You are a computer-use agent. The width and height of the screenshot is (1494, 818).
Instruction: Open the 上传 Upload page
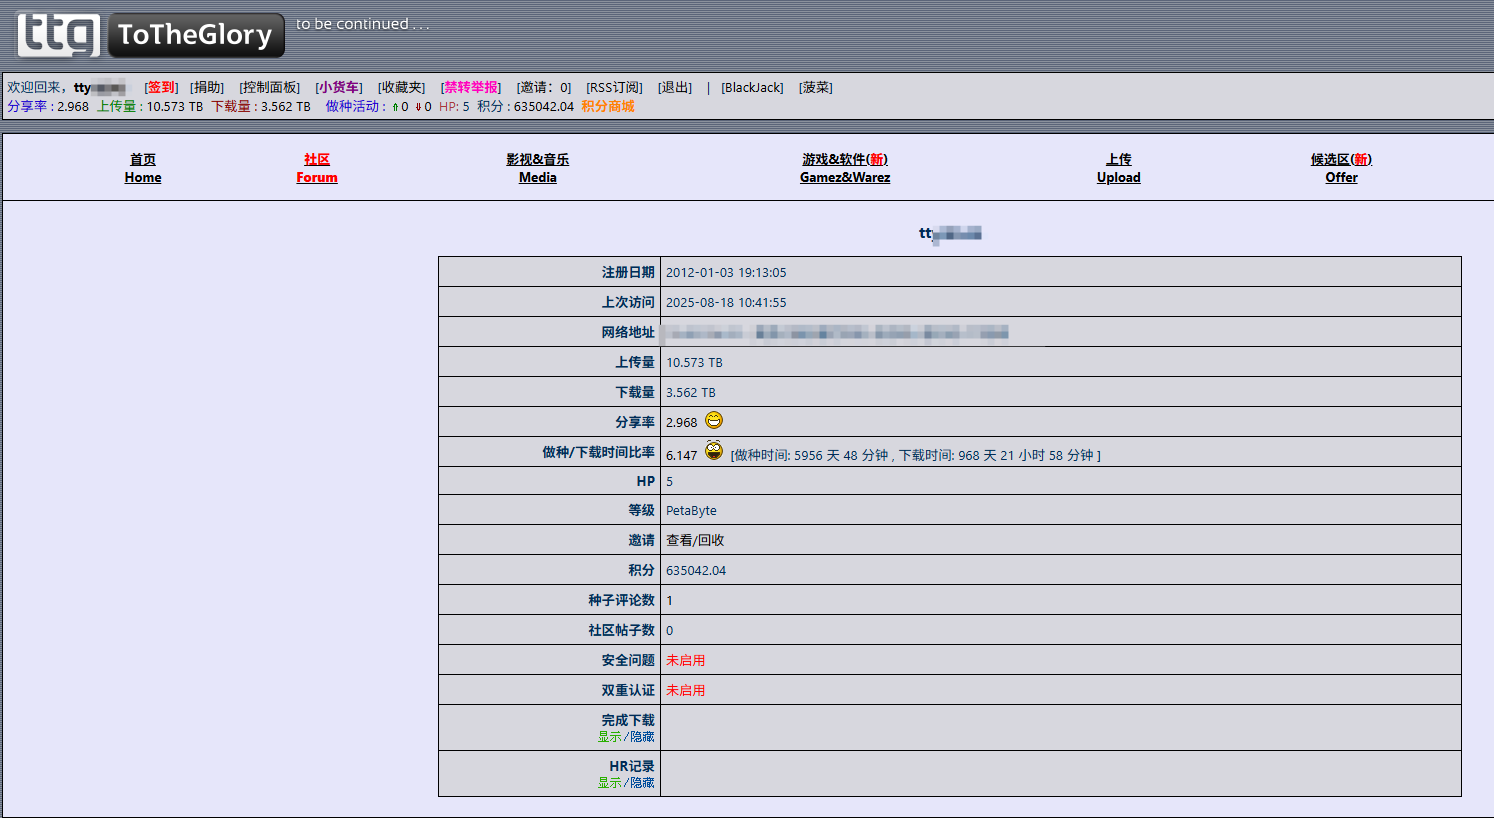(1118, 168)
